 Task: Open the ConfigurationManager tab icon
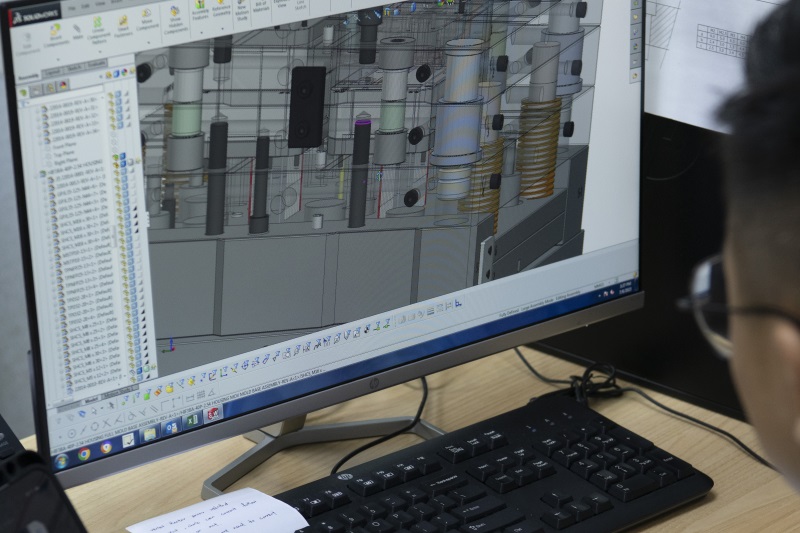(50, 88)
